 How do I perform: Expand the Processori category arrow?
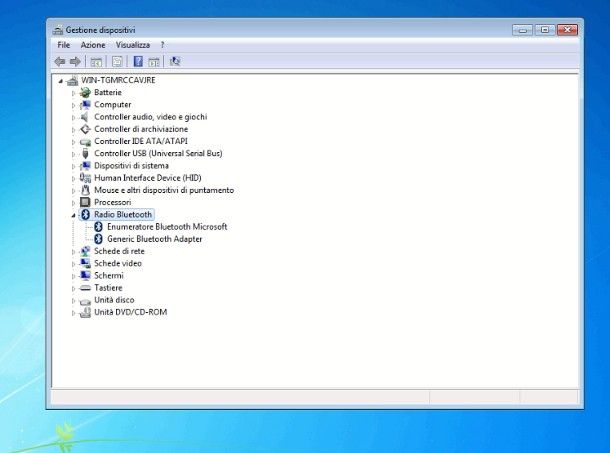pyautogui.click(x=74, y=202)
